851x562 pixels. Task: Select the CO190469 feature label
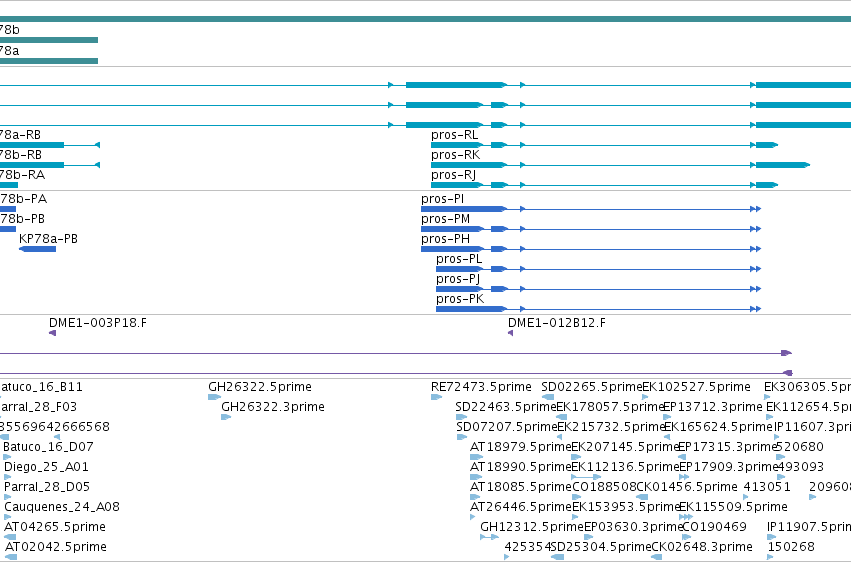(714, 527)
